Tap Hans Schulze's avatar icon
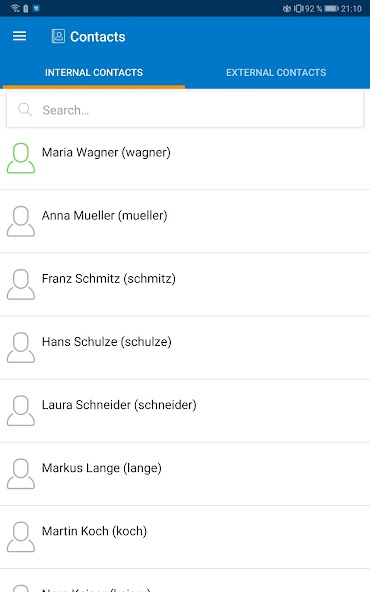The image size is (370, 592). click(x=21, y=347)
